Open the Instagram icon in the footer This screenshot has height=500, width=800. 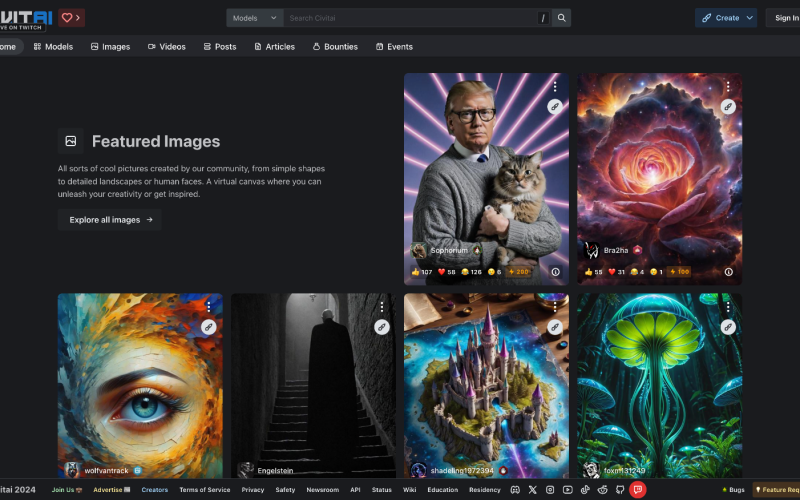point(550,490)
